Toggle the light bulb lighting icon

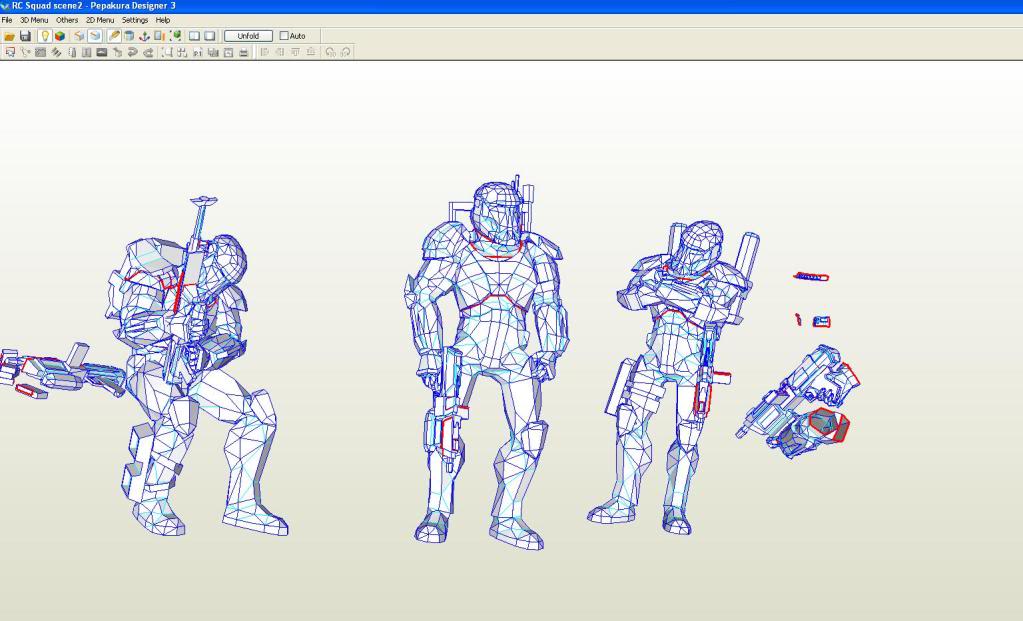(x=44, y=36)
